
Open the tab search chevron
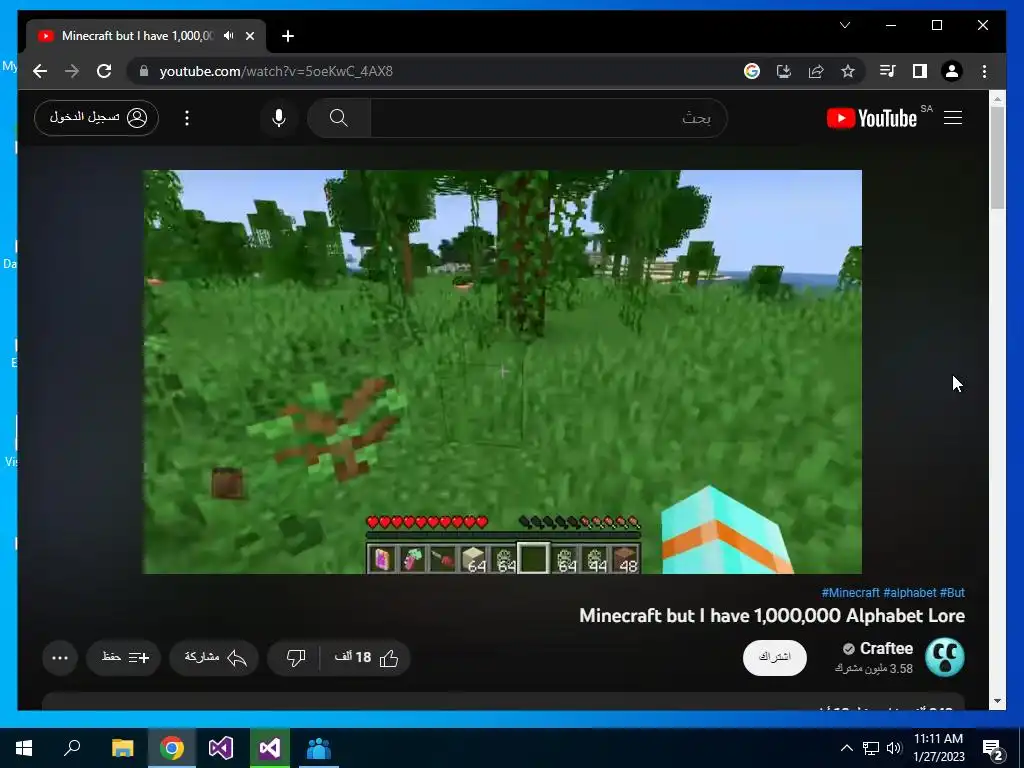(844, 25)
